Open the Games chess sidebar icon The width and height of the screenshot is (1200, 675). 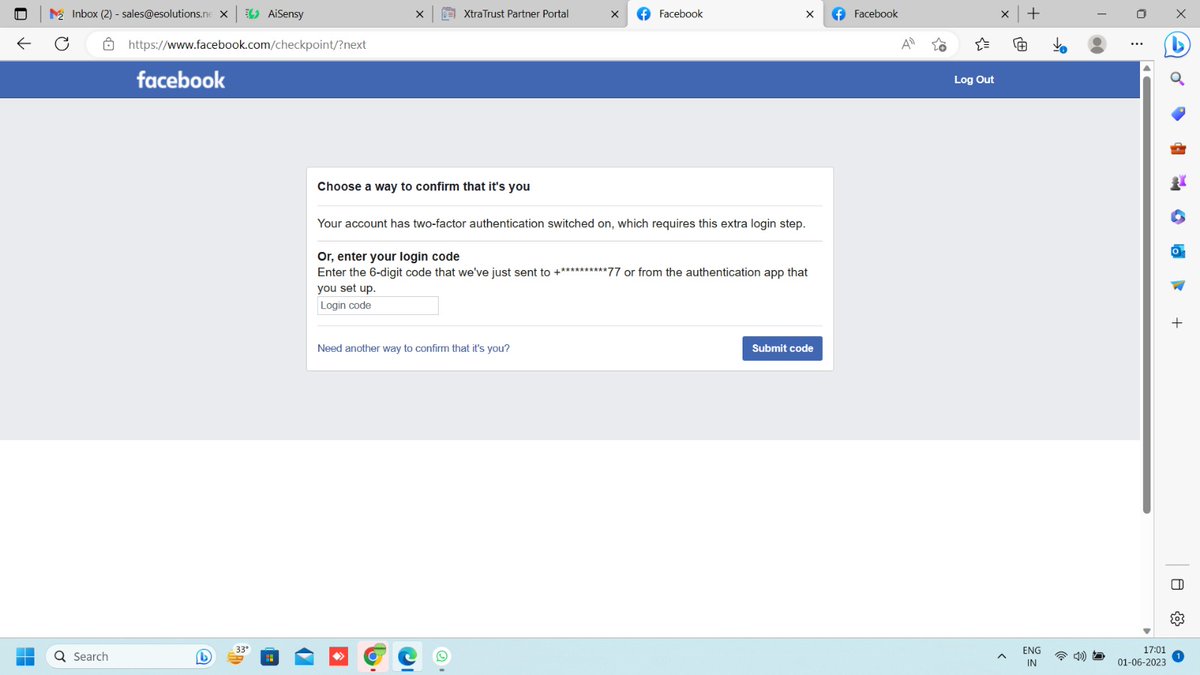coord(1177,183)
